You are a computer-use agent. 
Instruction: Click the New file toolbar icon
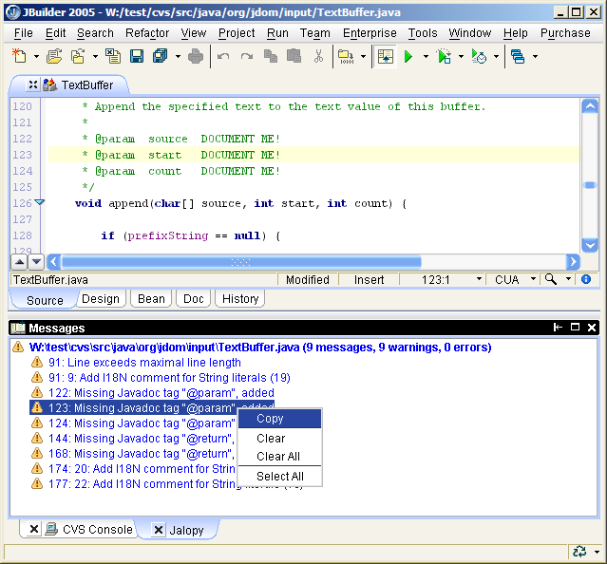[x=19, y=56]
